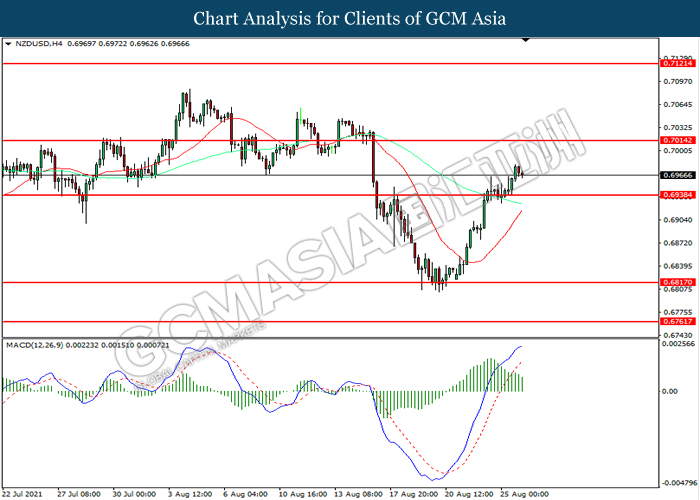Click the 0.67755 price axis value
The width and height of the screenshot is (700, 500).
[678, 312]
